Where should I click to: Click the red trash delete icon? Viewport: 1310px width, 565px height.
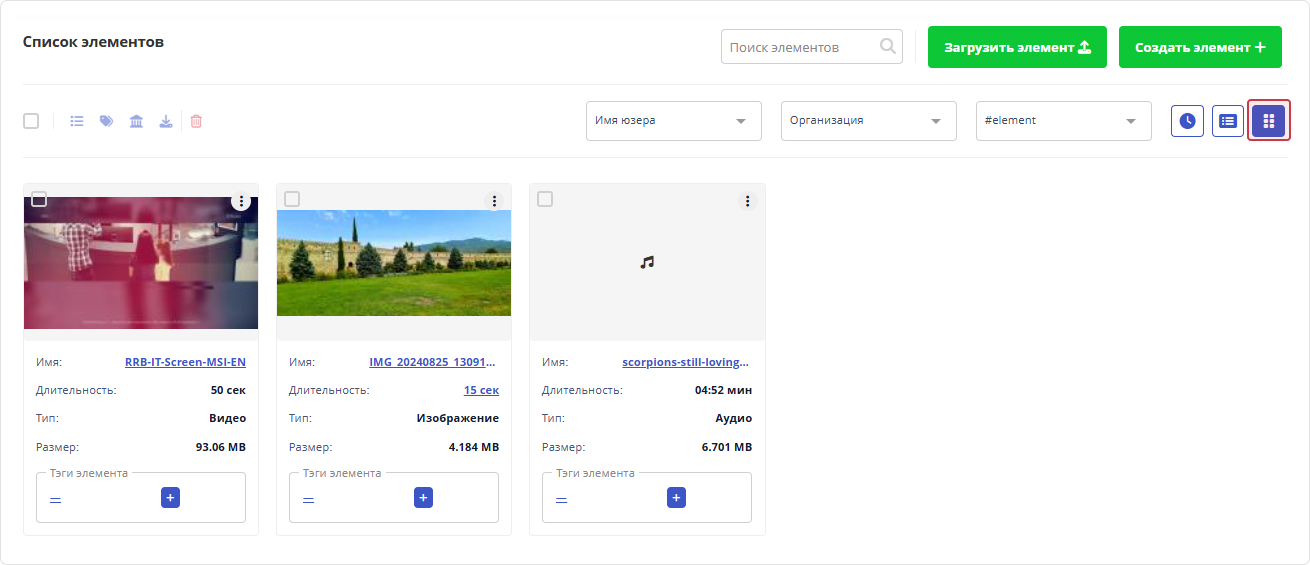click(x=196, y=121)
